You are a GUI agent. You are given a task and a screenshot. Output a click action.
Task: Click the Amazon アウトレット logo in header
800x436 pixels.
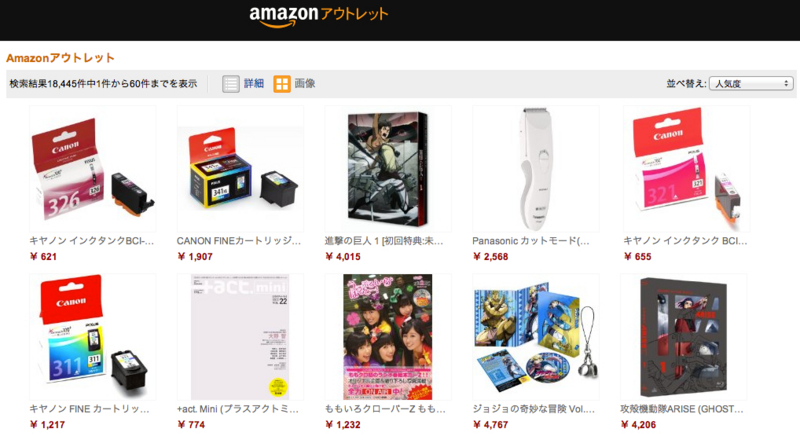pos(319,16)
